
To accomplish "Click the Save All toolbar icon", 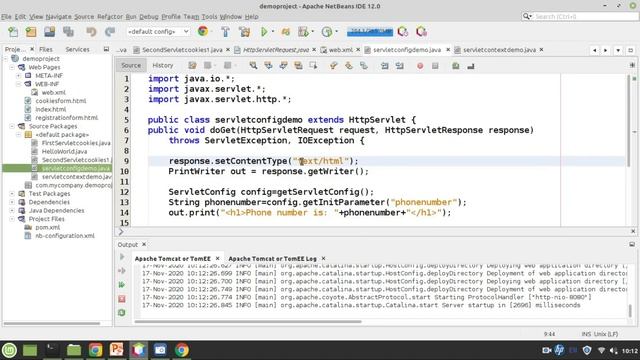I will click(x=69, y=32).
